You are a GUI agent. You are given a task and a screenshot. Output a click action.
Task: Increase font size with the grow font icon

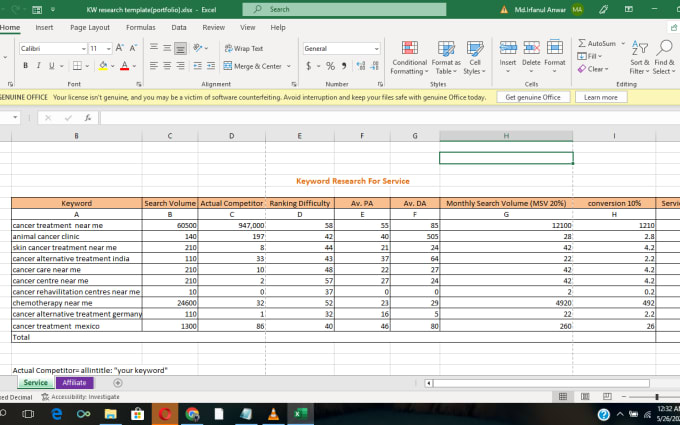(120, 48)
